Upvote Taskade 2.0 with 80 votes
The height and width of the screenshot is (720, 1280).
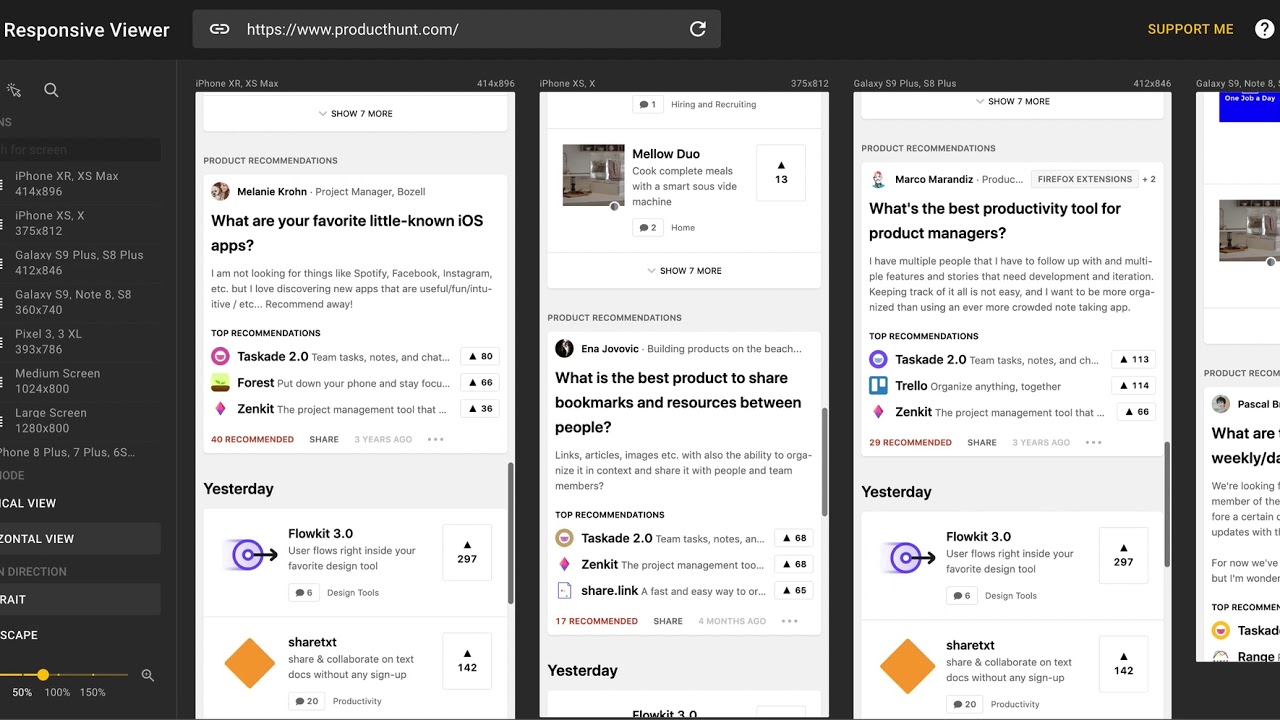480,356
